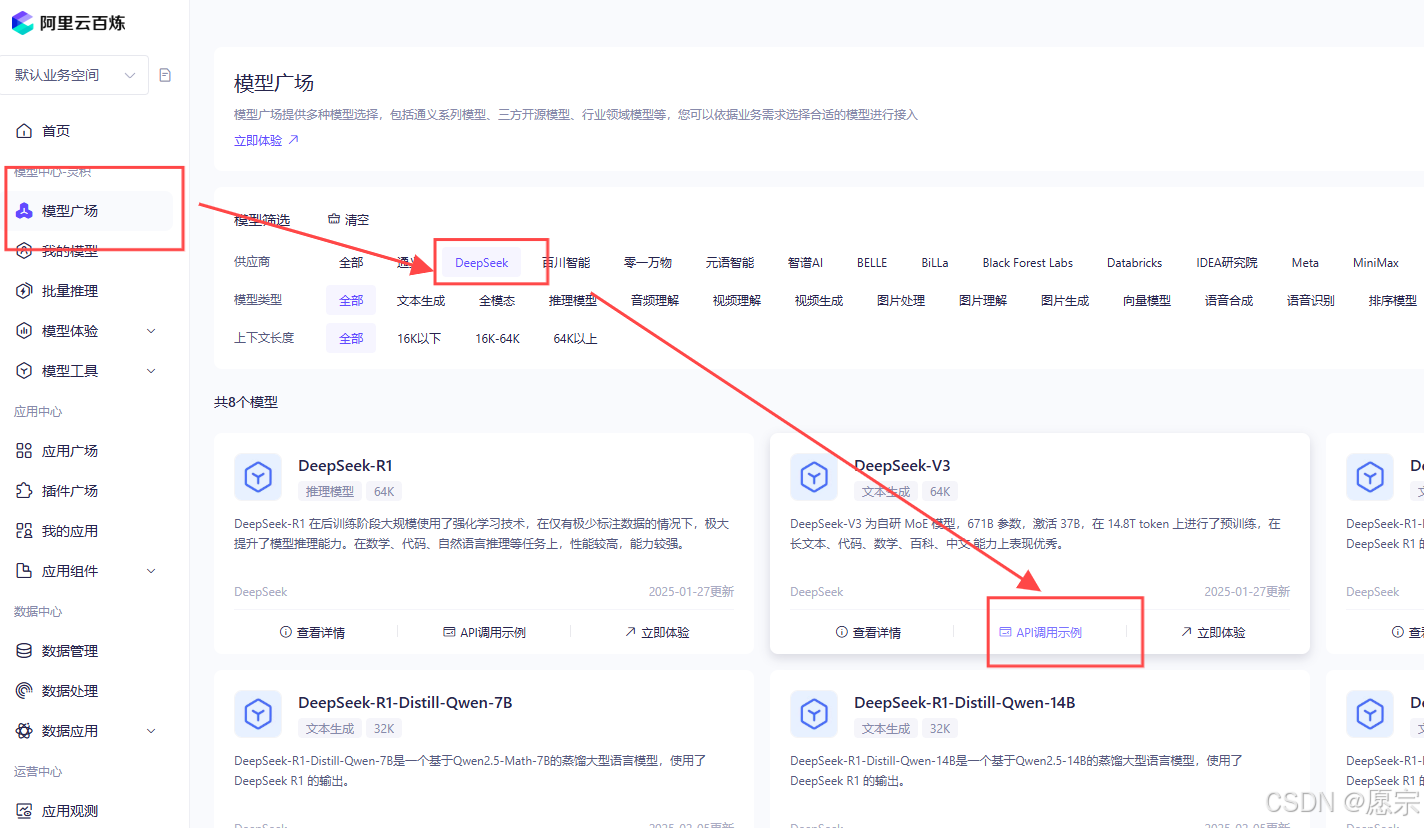
Task: Click 查看详情 on the DeepSeek-R1 card
Action: 312,632
